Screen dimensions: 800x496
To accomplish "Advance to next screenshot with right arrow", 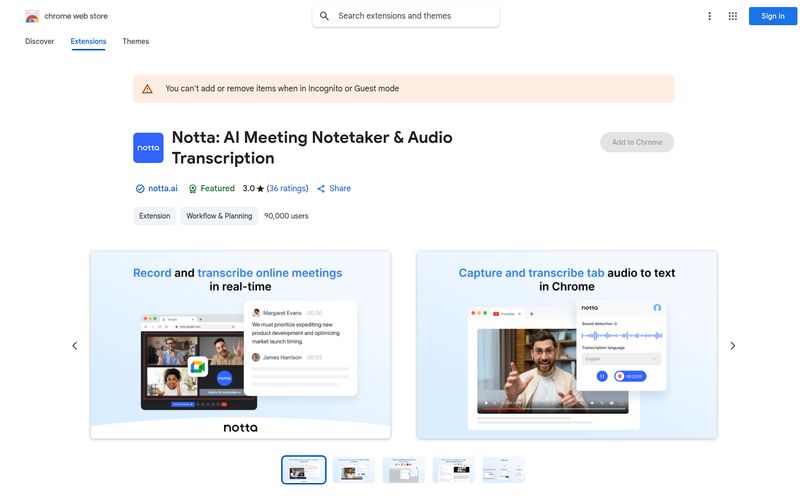I will (x=733, y=346).
